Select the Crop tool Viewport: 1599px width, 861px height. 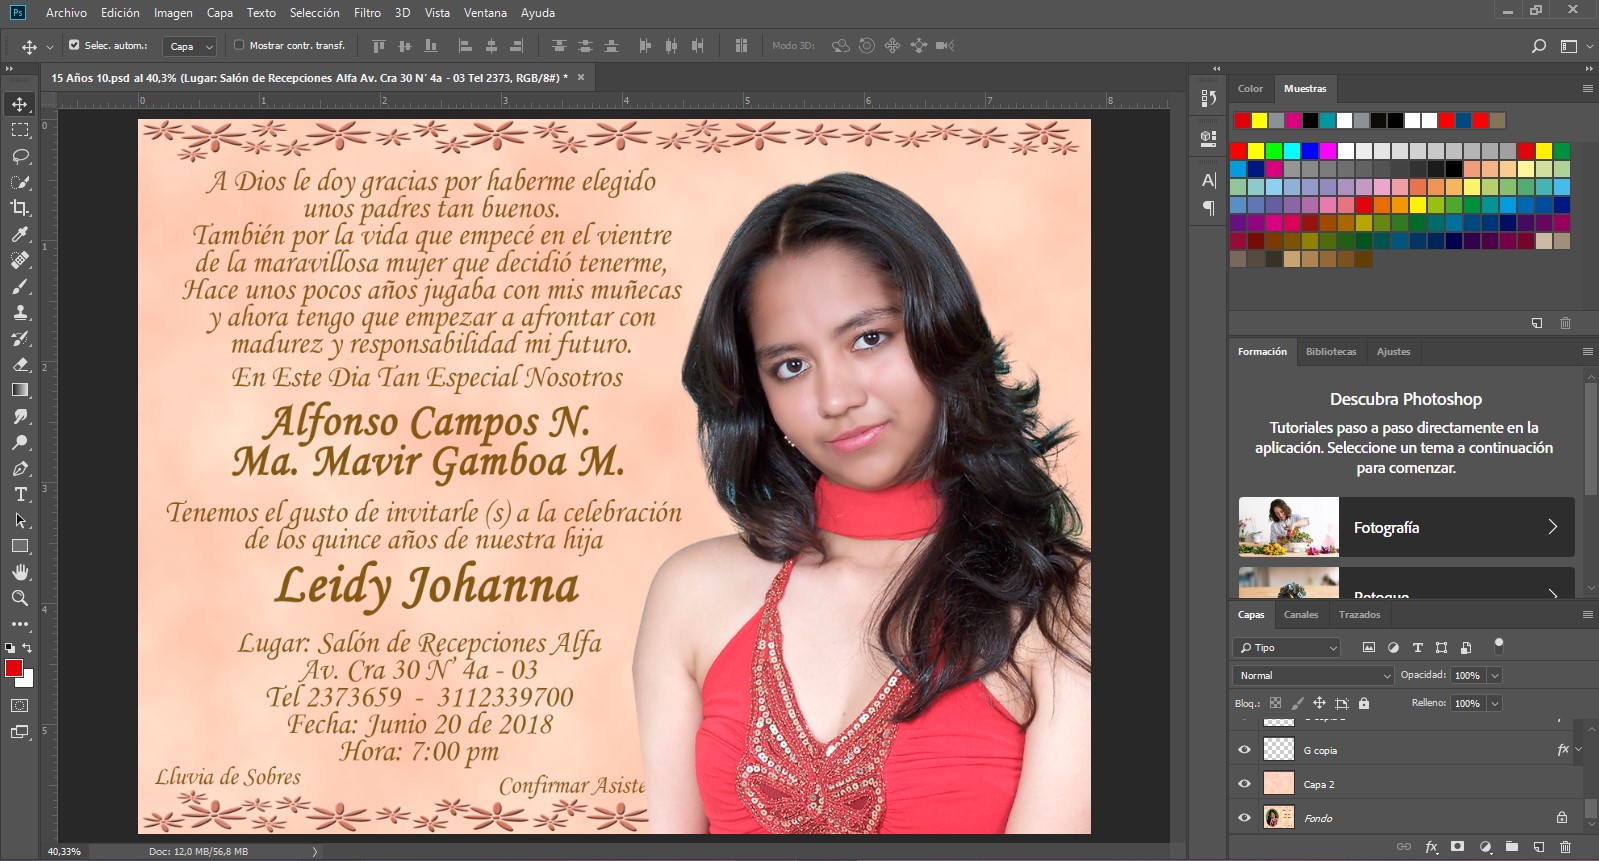click(20, 208)
